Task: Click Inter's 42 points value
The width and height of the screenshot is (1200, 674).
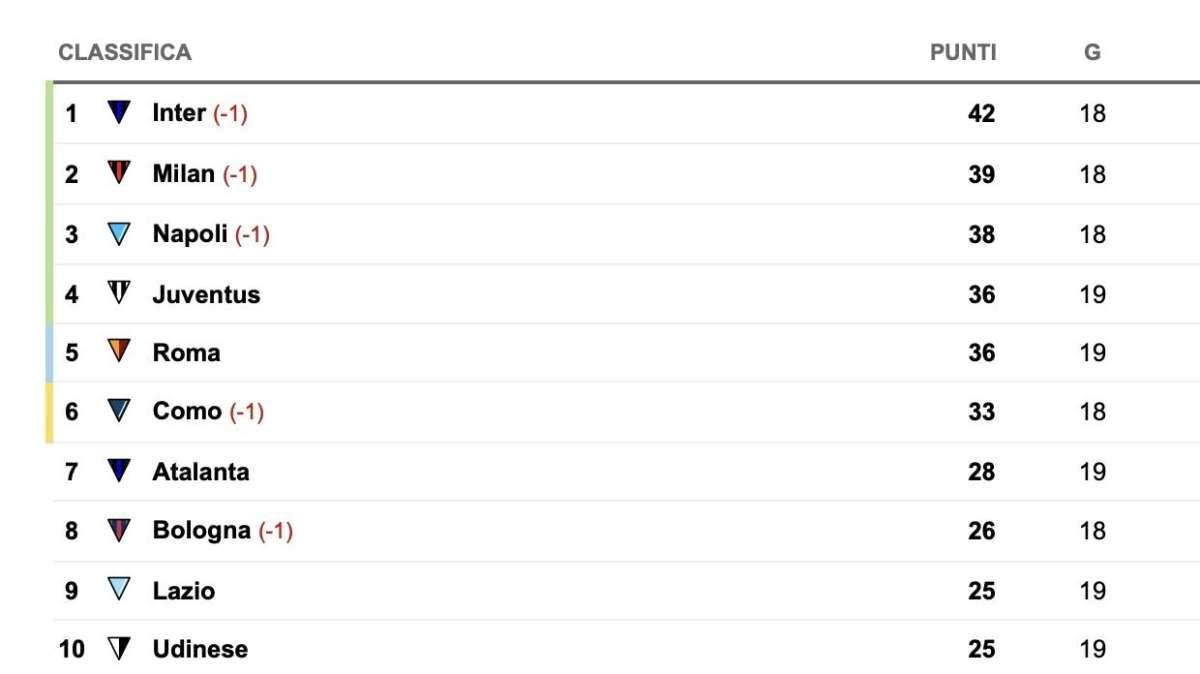Action: [981, 114]
